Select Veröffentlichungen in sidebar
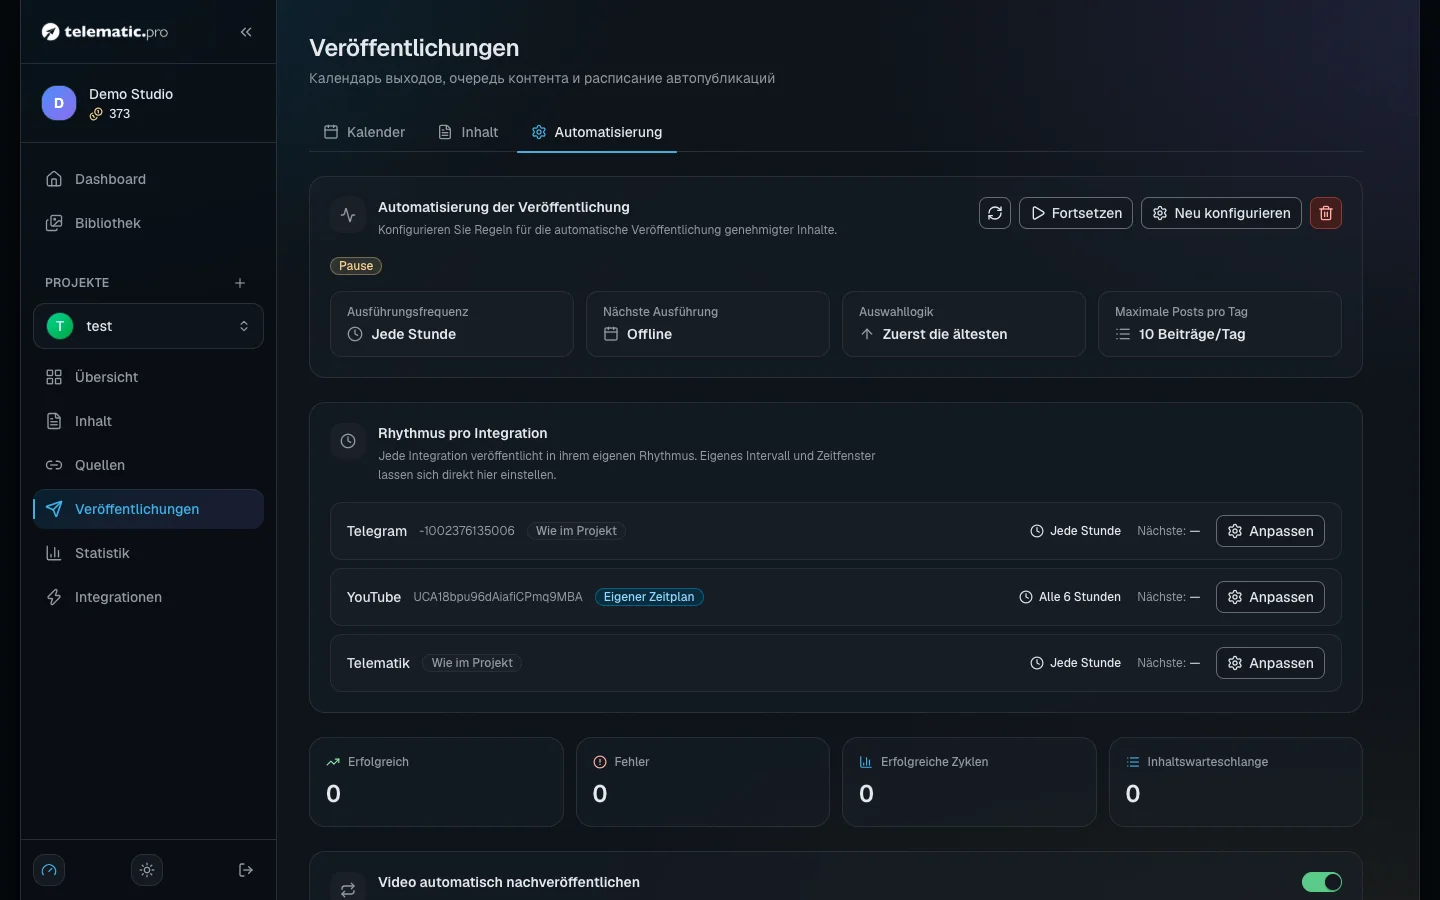 coord(148,509)
